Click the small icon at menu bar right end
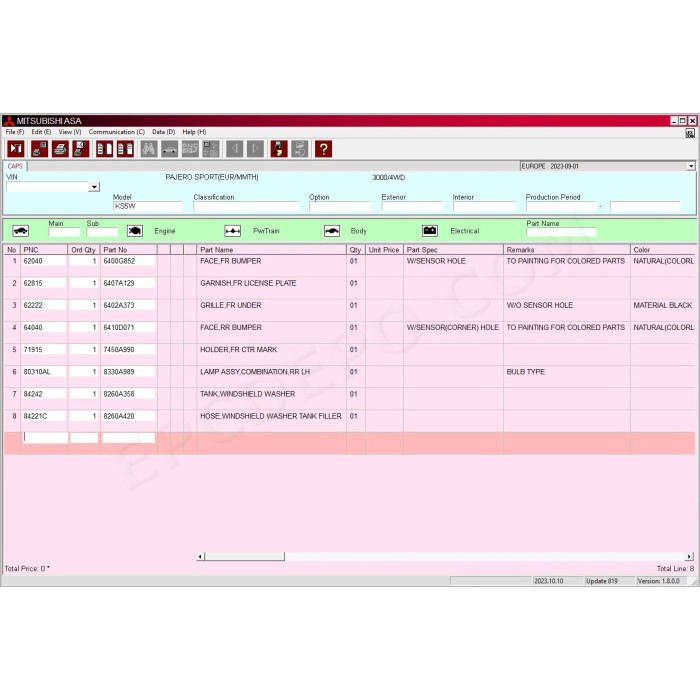 tap(690, 133)
